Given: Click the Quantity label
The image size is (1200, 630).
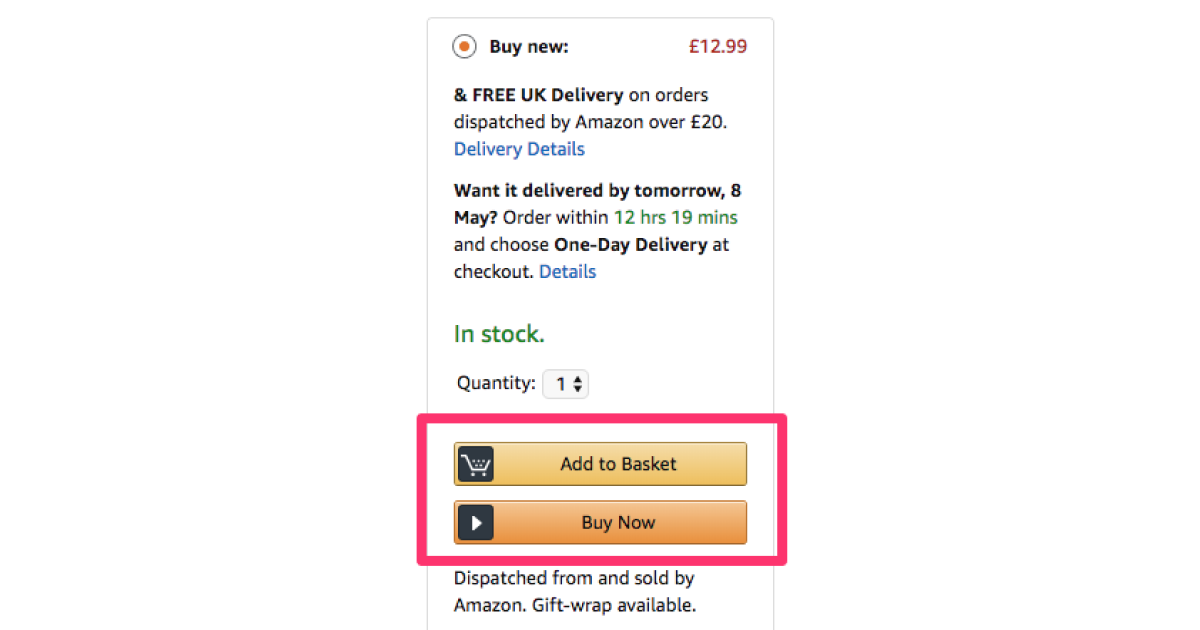Looking at the screenshot, I should pyautogui.click(x=496, y=383).
